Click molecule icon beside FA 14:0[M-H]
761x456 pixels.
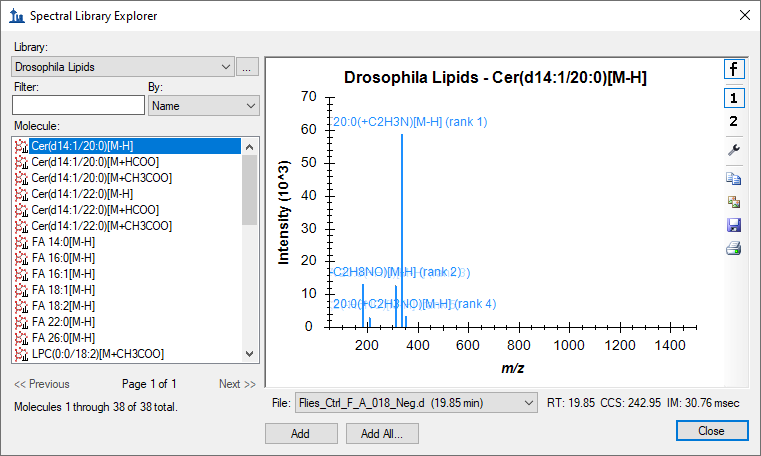pyautogui.click(x=21, y=242)
